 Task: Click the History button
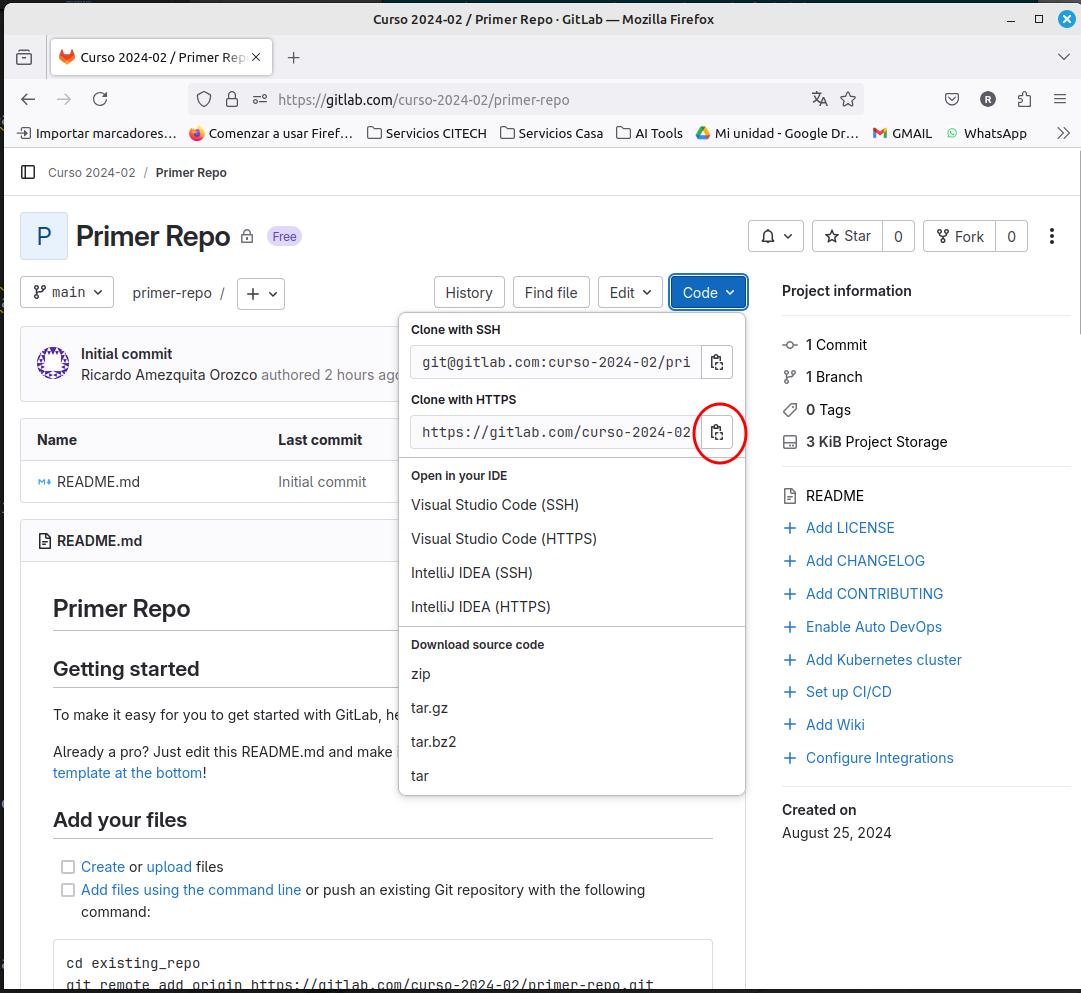(468, 292)
